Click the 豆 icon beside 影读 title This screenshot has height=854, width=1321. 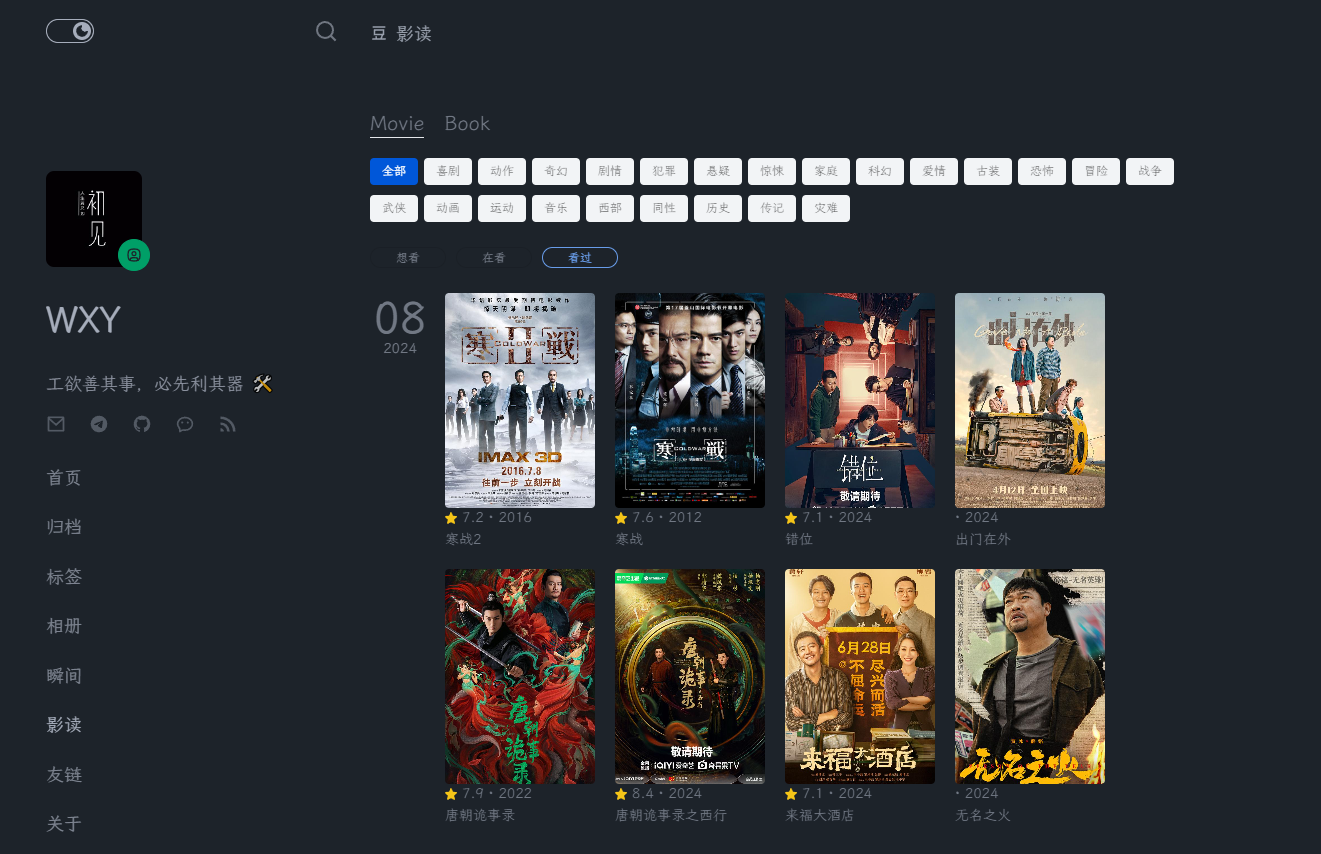379,33
